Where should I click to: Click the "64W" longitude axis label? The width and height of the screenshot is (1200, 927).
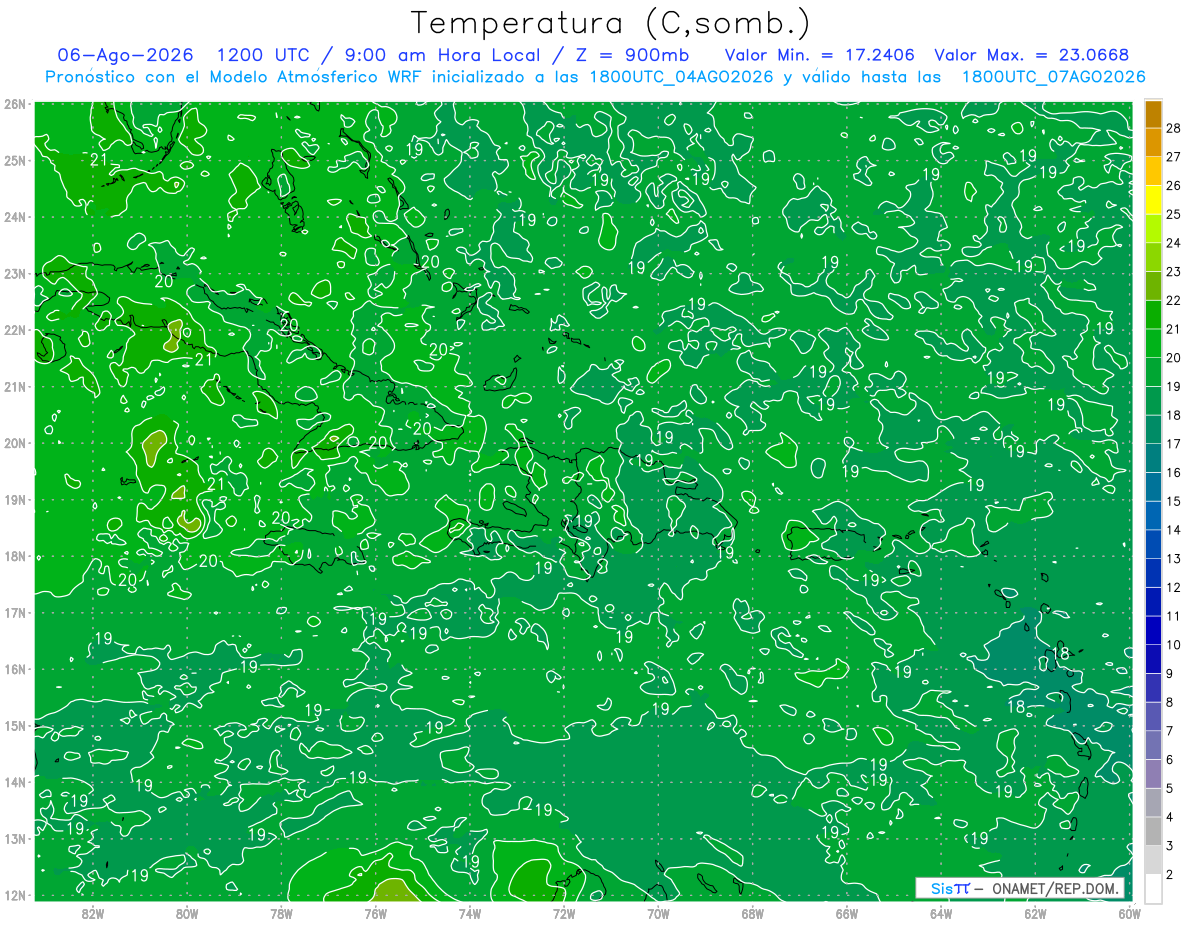tap(941, 913)
